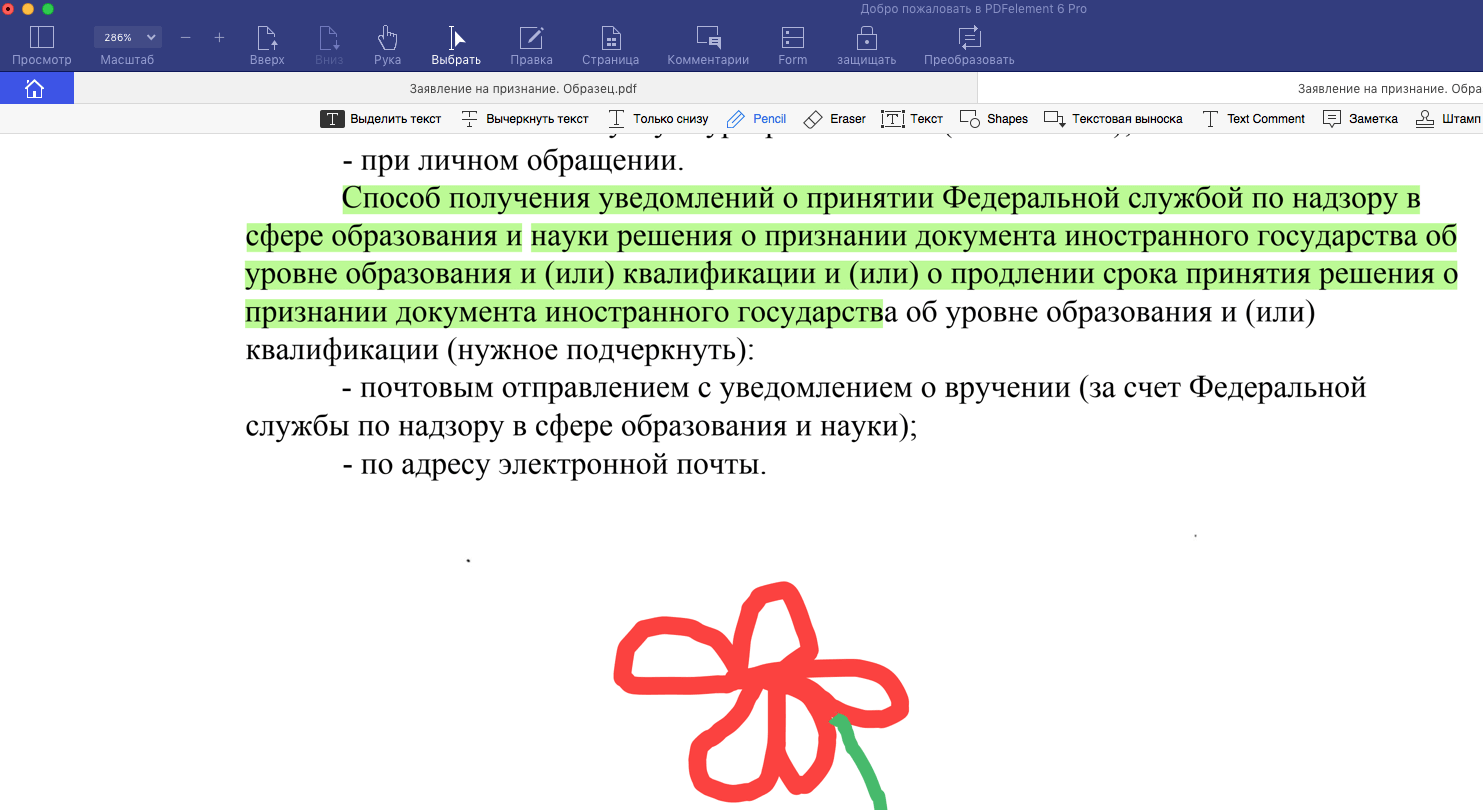The height and width of the screenshot is (810, 1483).
Task: Open the 286% zoom level dropdown
Action: click(127, 36)
